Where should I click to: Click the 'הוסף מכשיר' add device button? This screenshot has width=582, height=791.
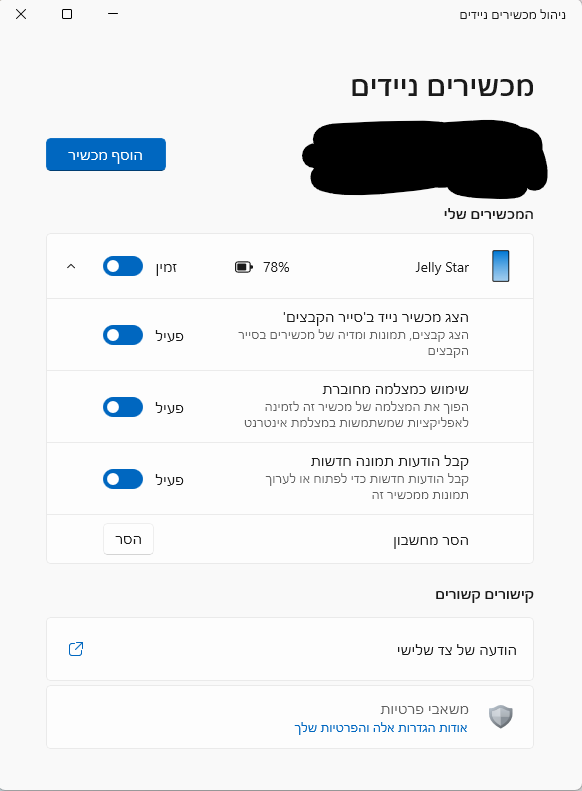[106, 154]
